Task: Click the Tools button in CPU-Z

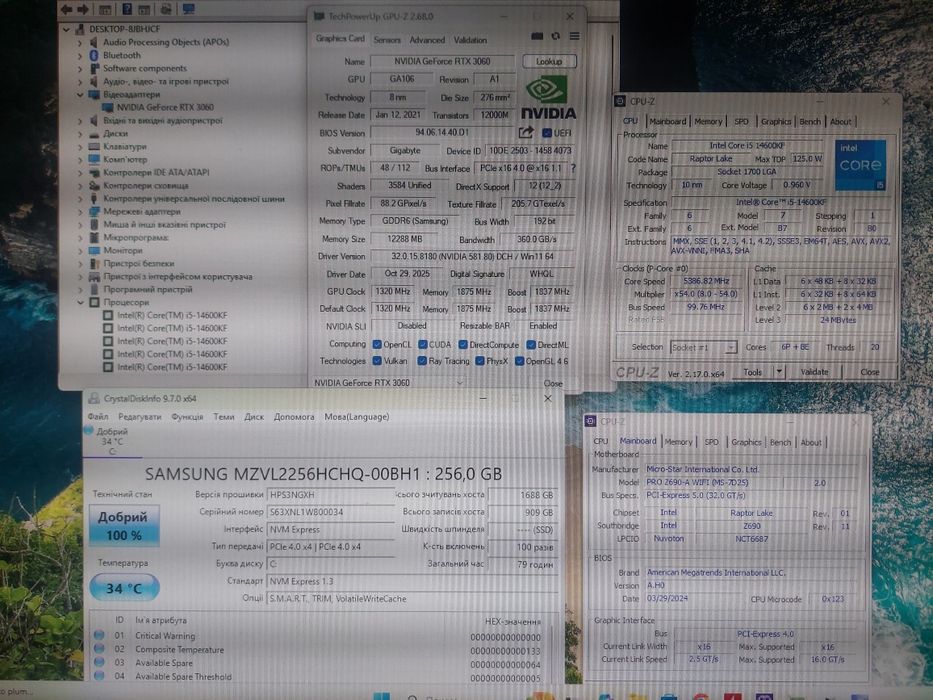Action: [x=753, y=371]
